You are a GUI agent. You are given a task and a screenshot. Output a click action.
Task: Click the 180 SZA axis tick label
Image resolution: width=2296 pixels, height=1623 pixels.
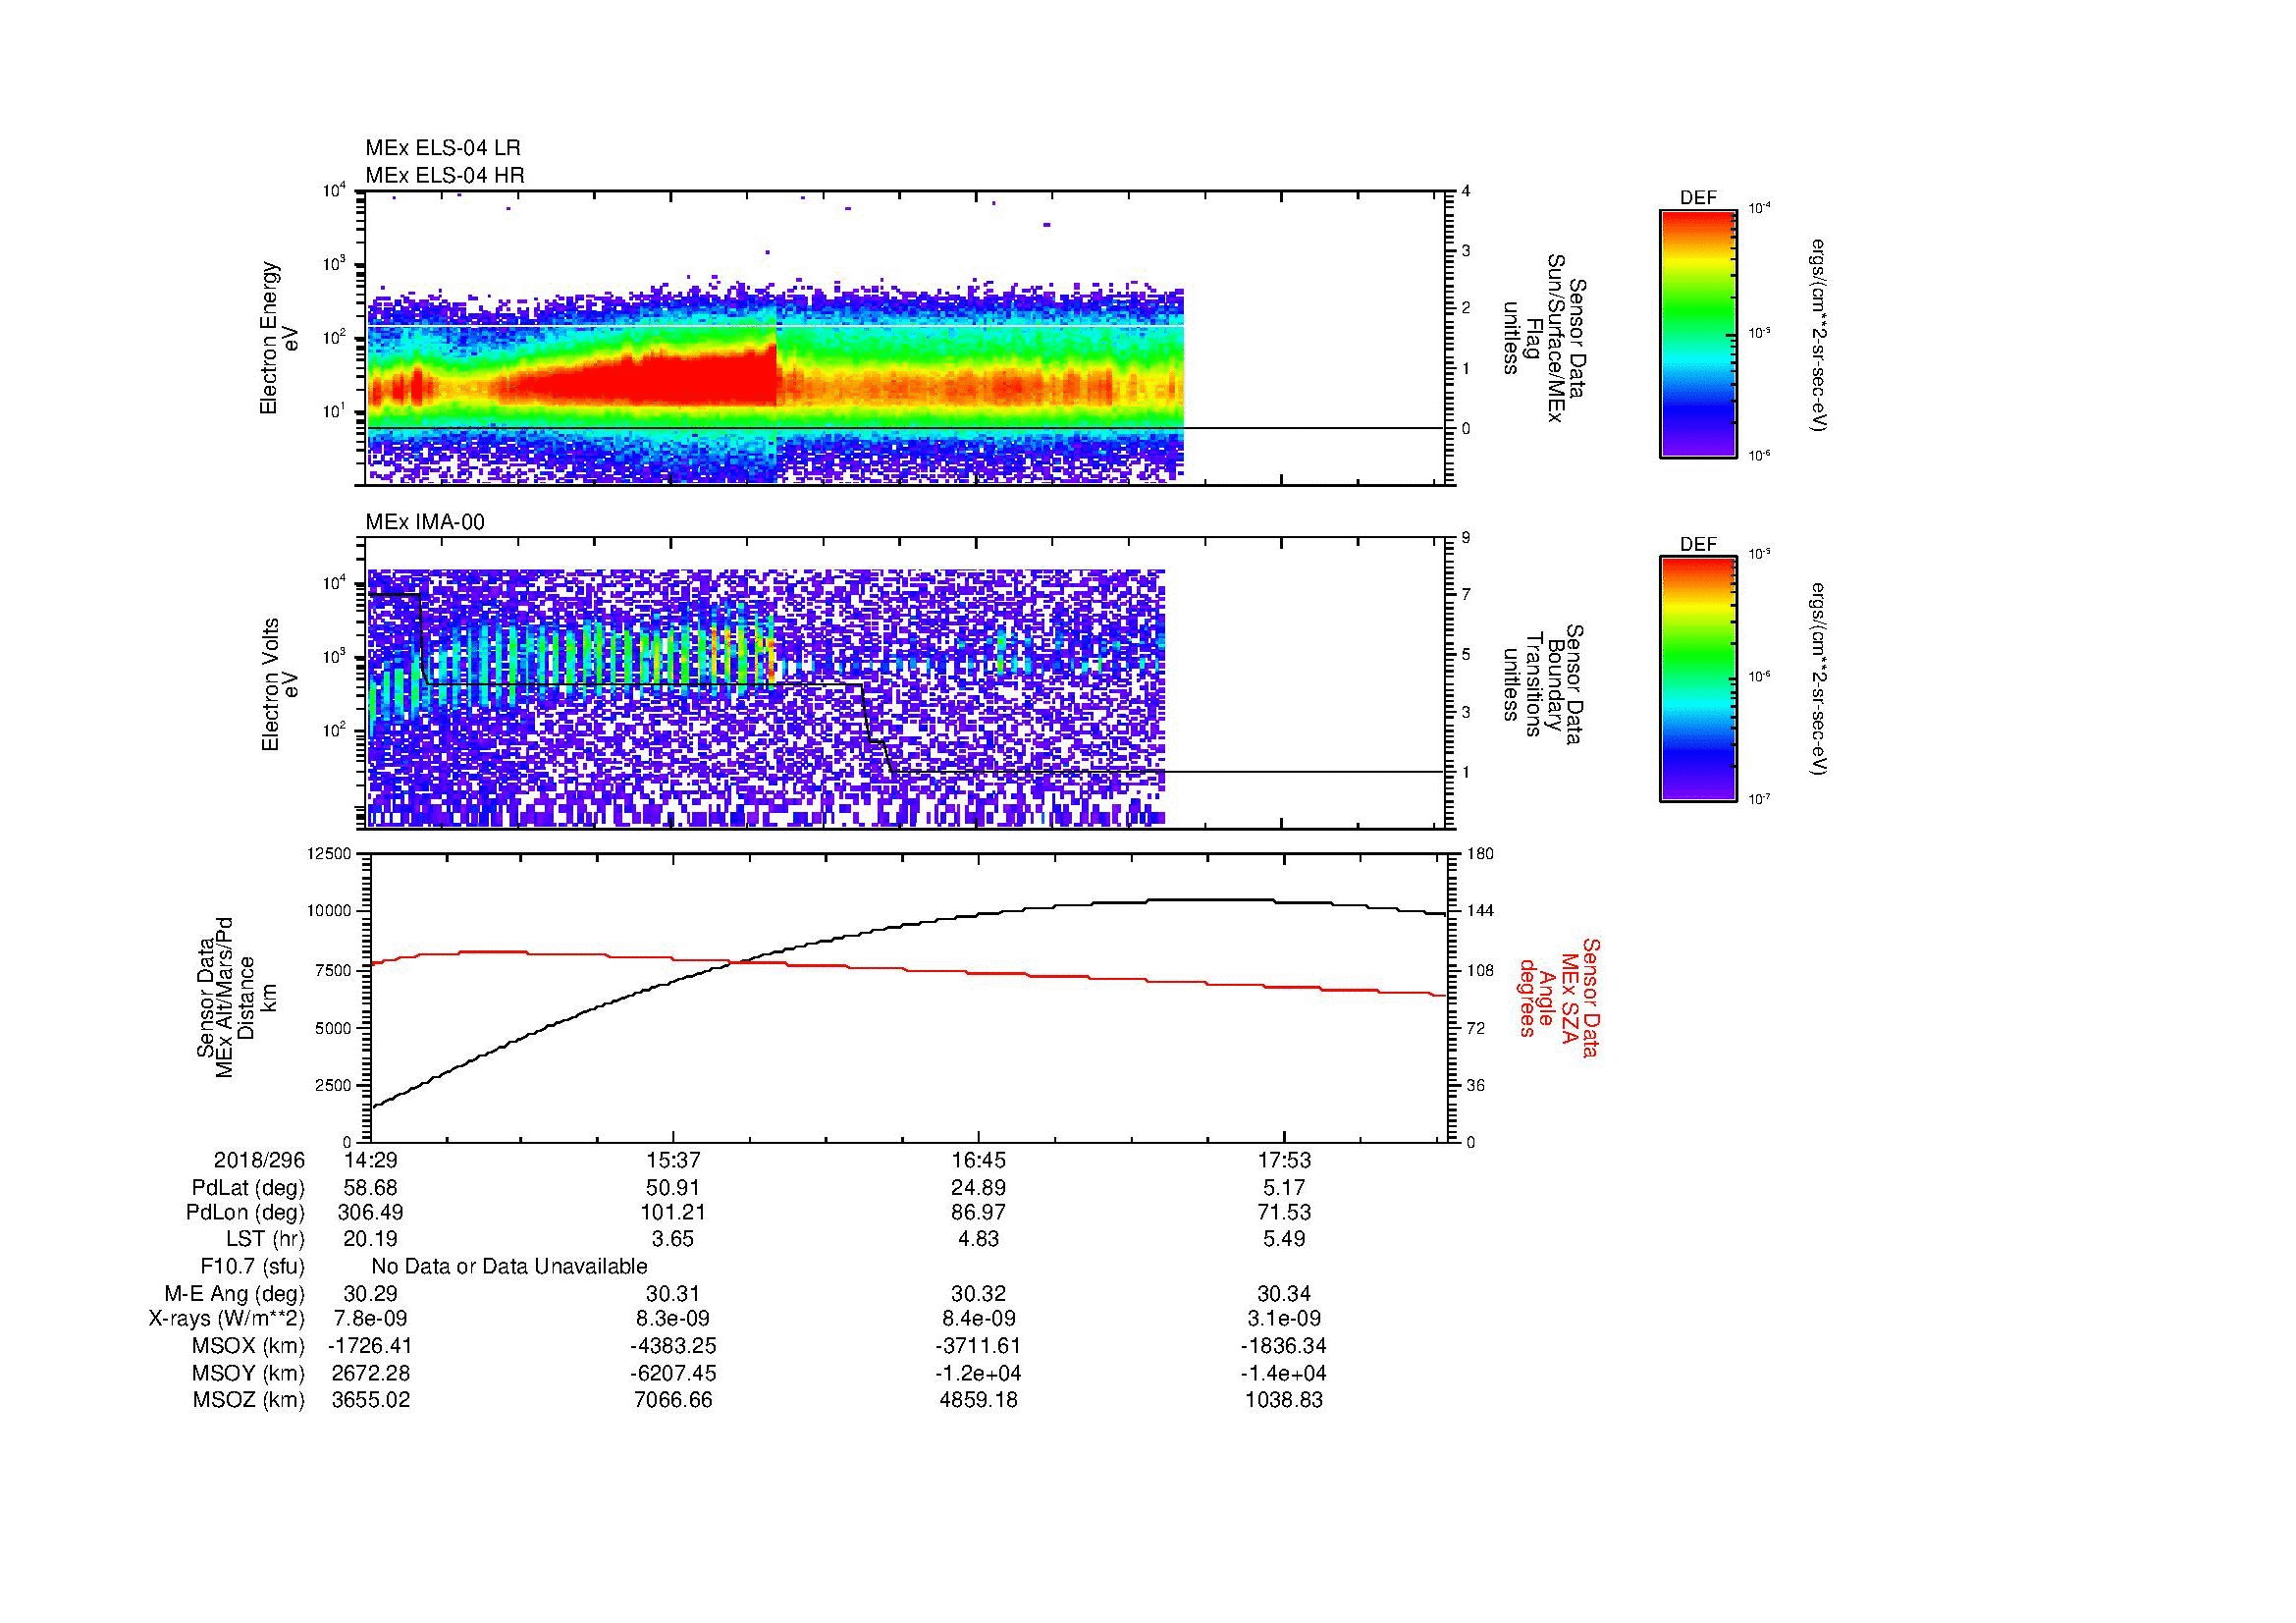click(x=1479, y=854)
